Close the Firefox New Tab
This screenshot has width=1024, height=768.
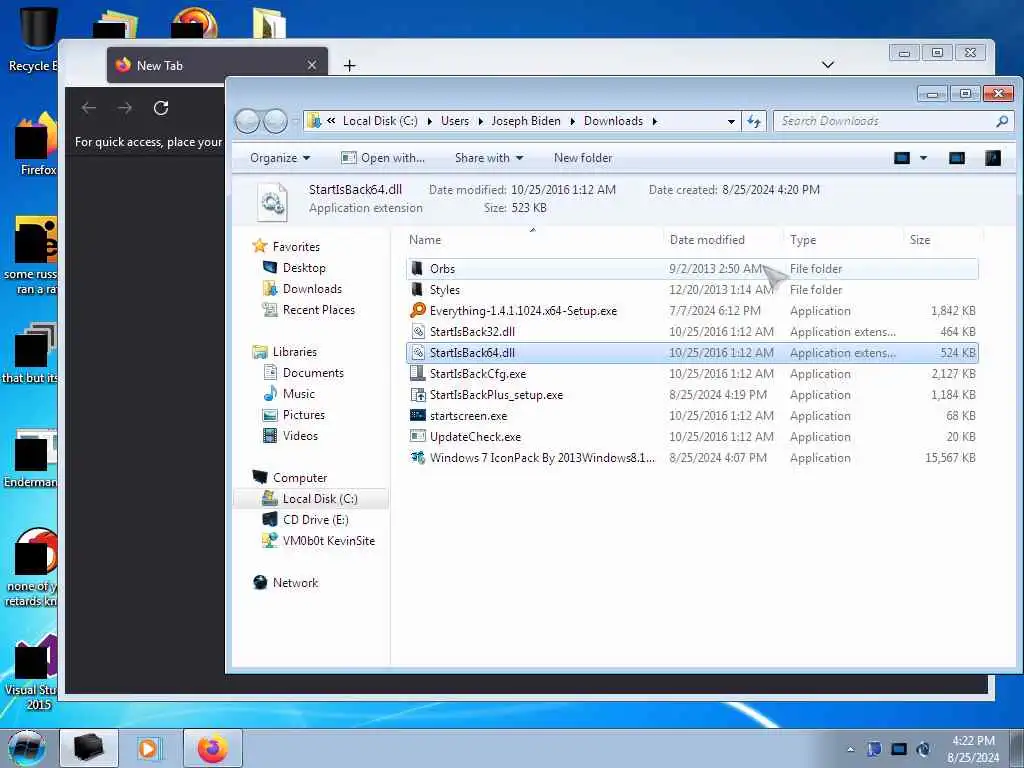[312, 65]
